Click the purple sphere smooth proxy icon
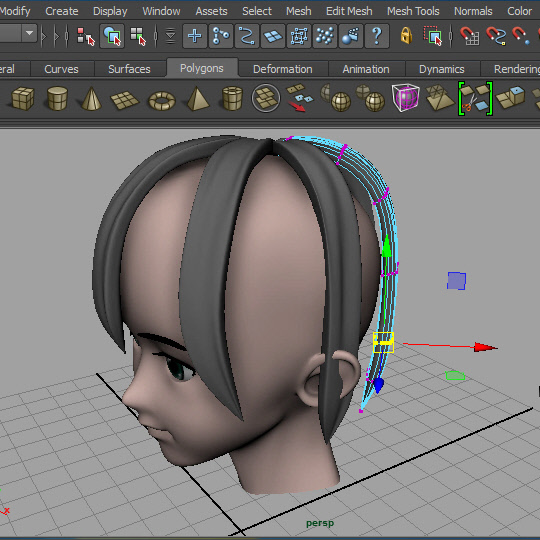This screenshot has height=540, width=540. click(x=405, y=97)
